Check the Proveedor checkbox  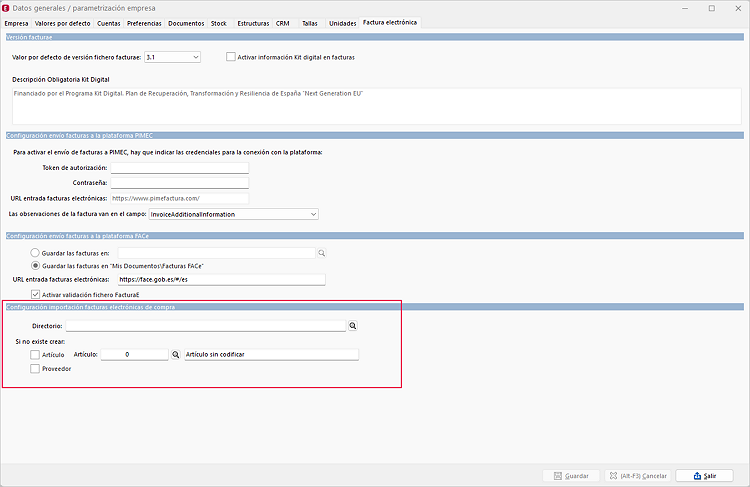click(x=35, y=368)
